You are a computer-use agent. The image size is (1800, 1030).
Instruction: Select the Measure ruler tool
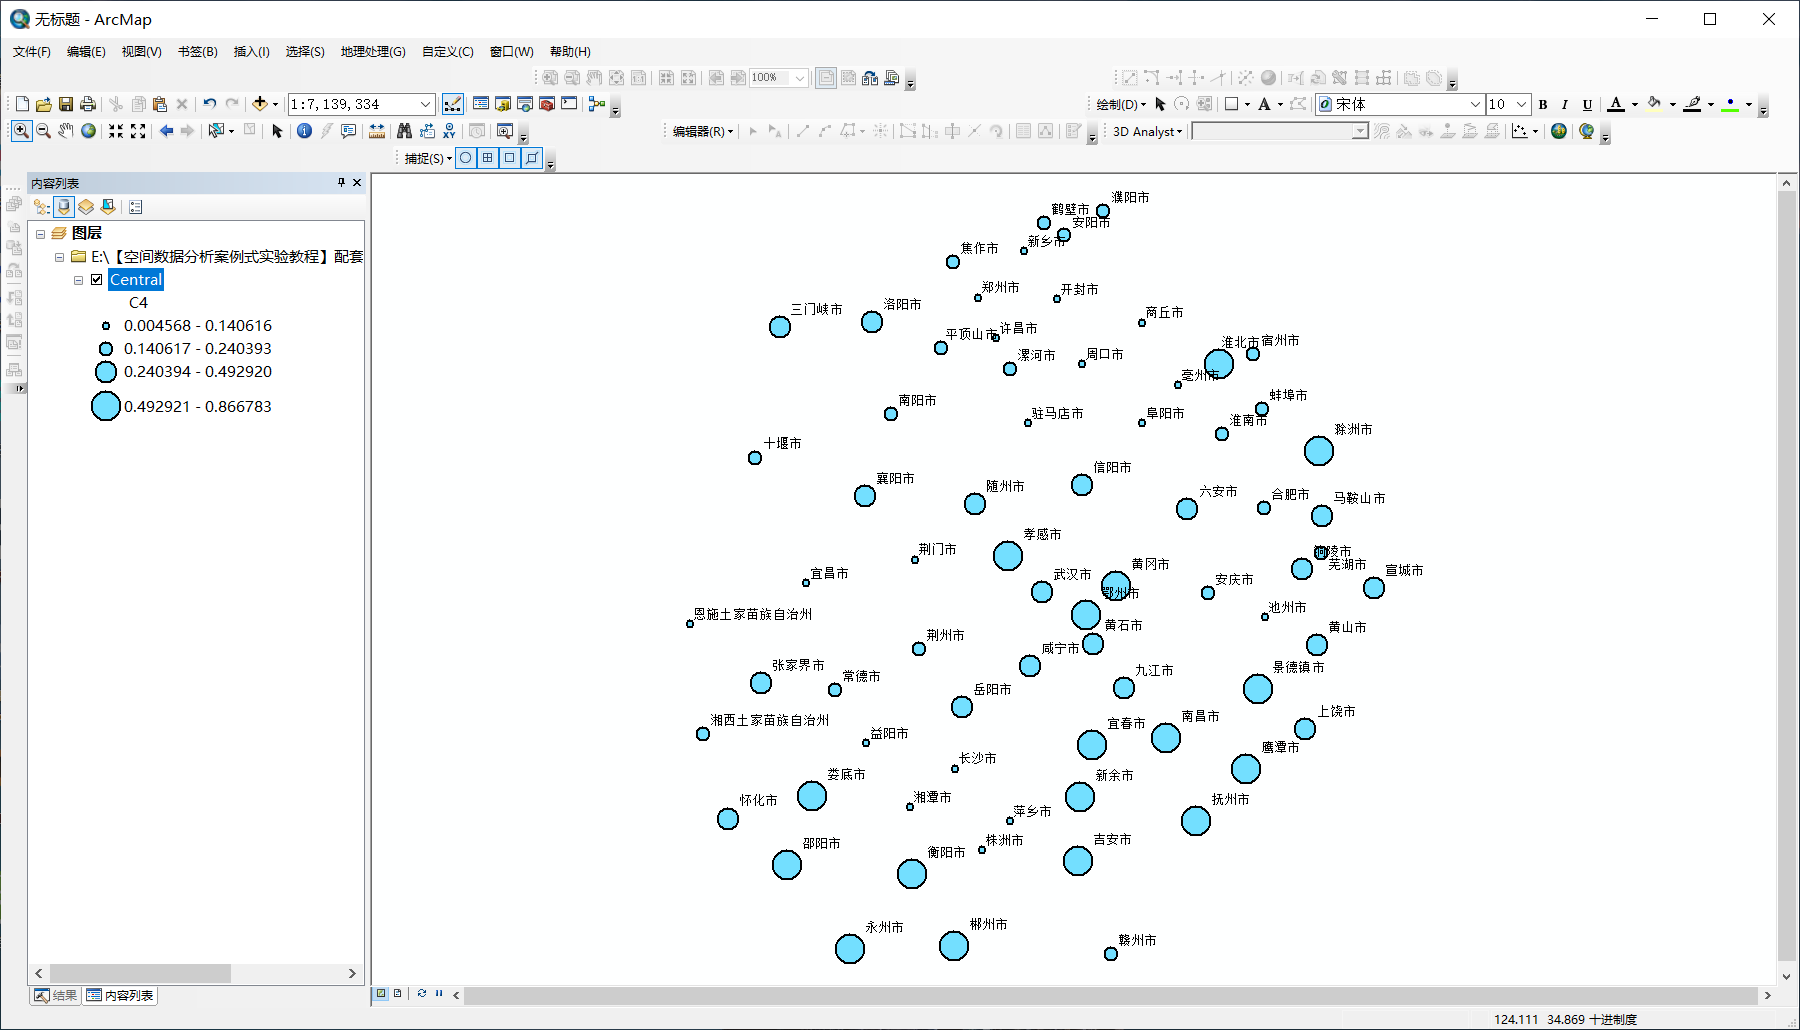coord(377,131)
